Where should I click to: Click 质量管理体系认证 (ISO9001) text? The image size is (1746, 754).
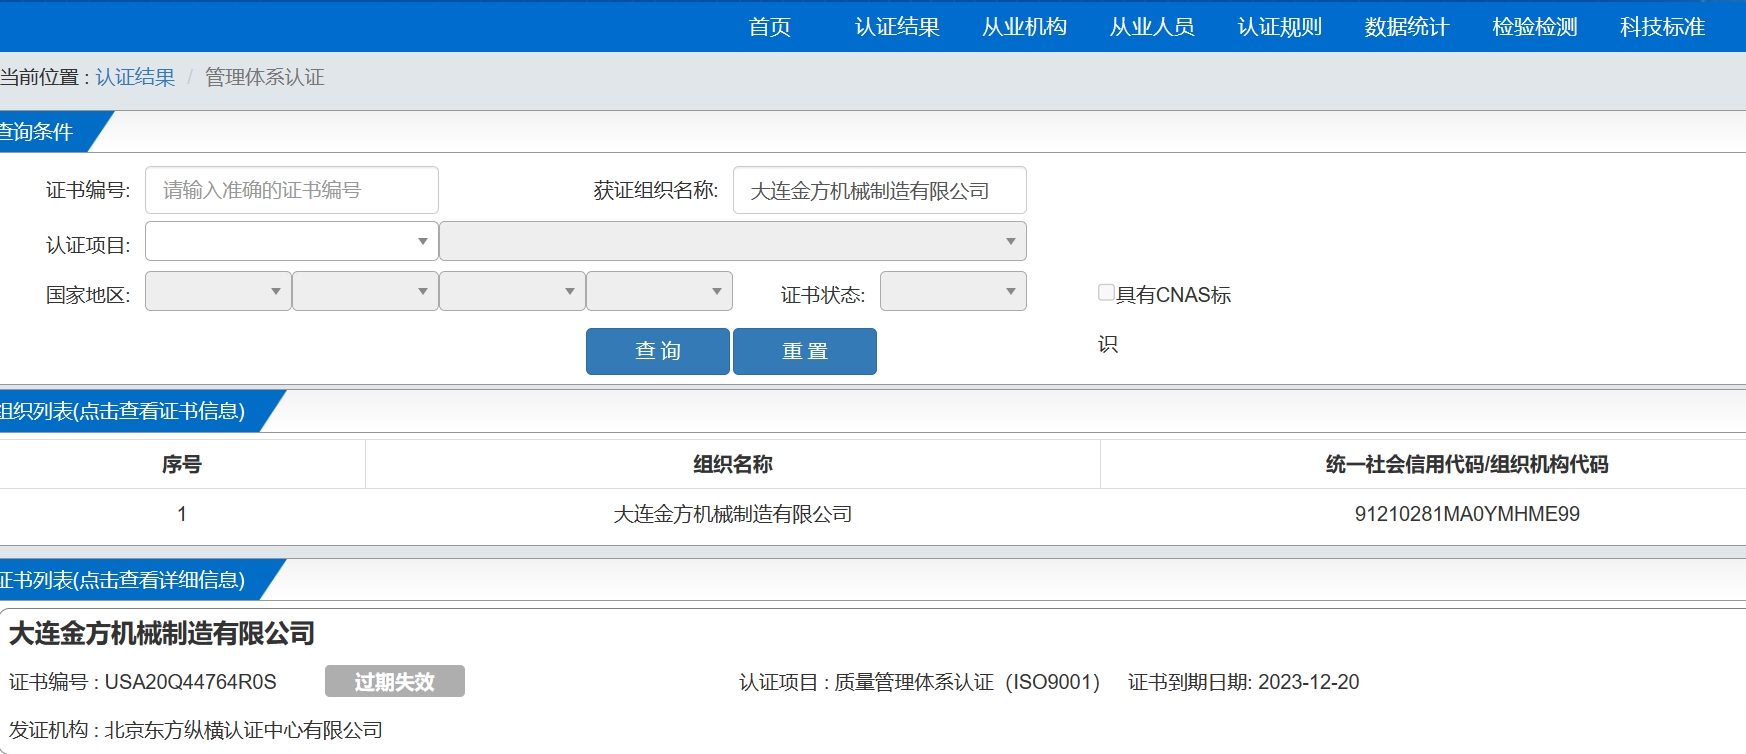tap(967, 682)
